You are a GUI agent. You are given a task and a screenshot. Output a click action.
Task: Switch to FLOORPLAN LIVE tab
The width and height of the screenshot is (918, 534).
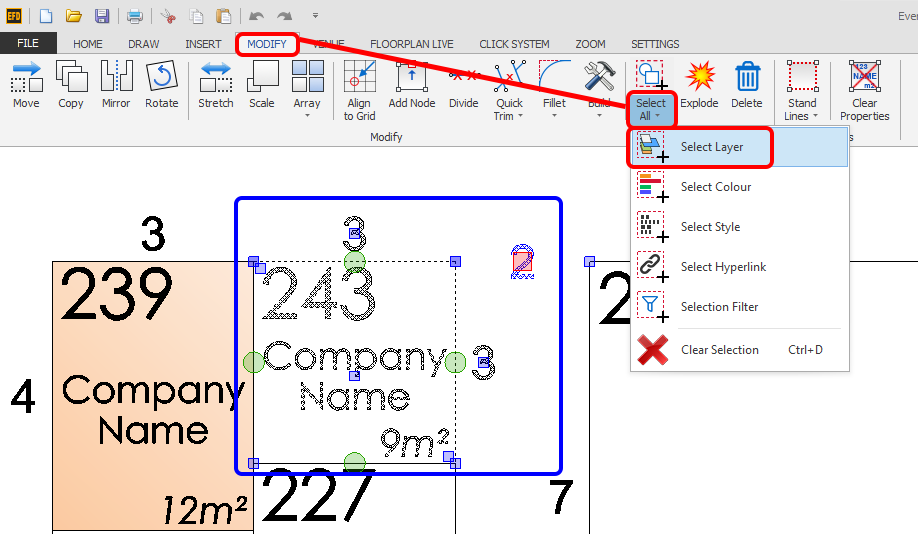coord(412,44)
